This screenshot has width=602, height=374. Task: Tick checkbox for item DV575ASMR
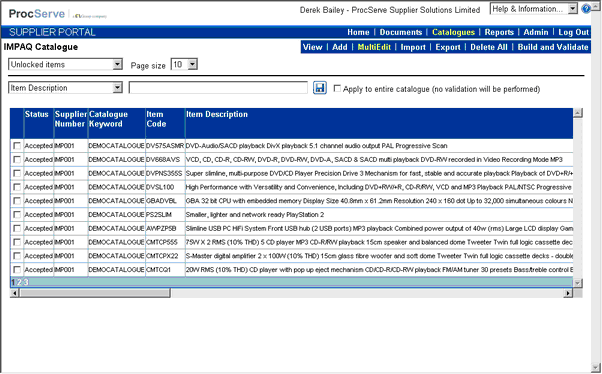click(17, 146)
